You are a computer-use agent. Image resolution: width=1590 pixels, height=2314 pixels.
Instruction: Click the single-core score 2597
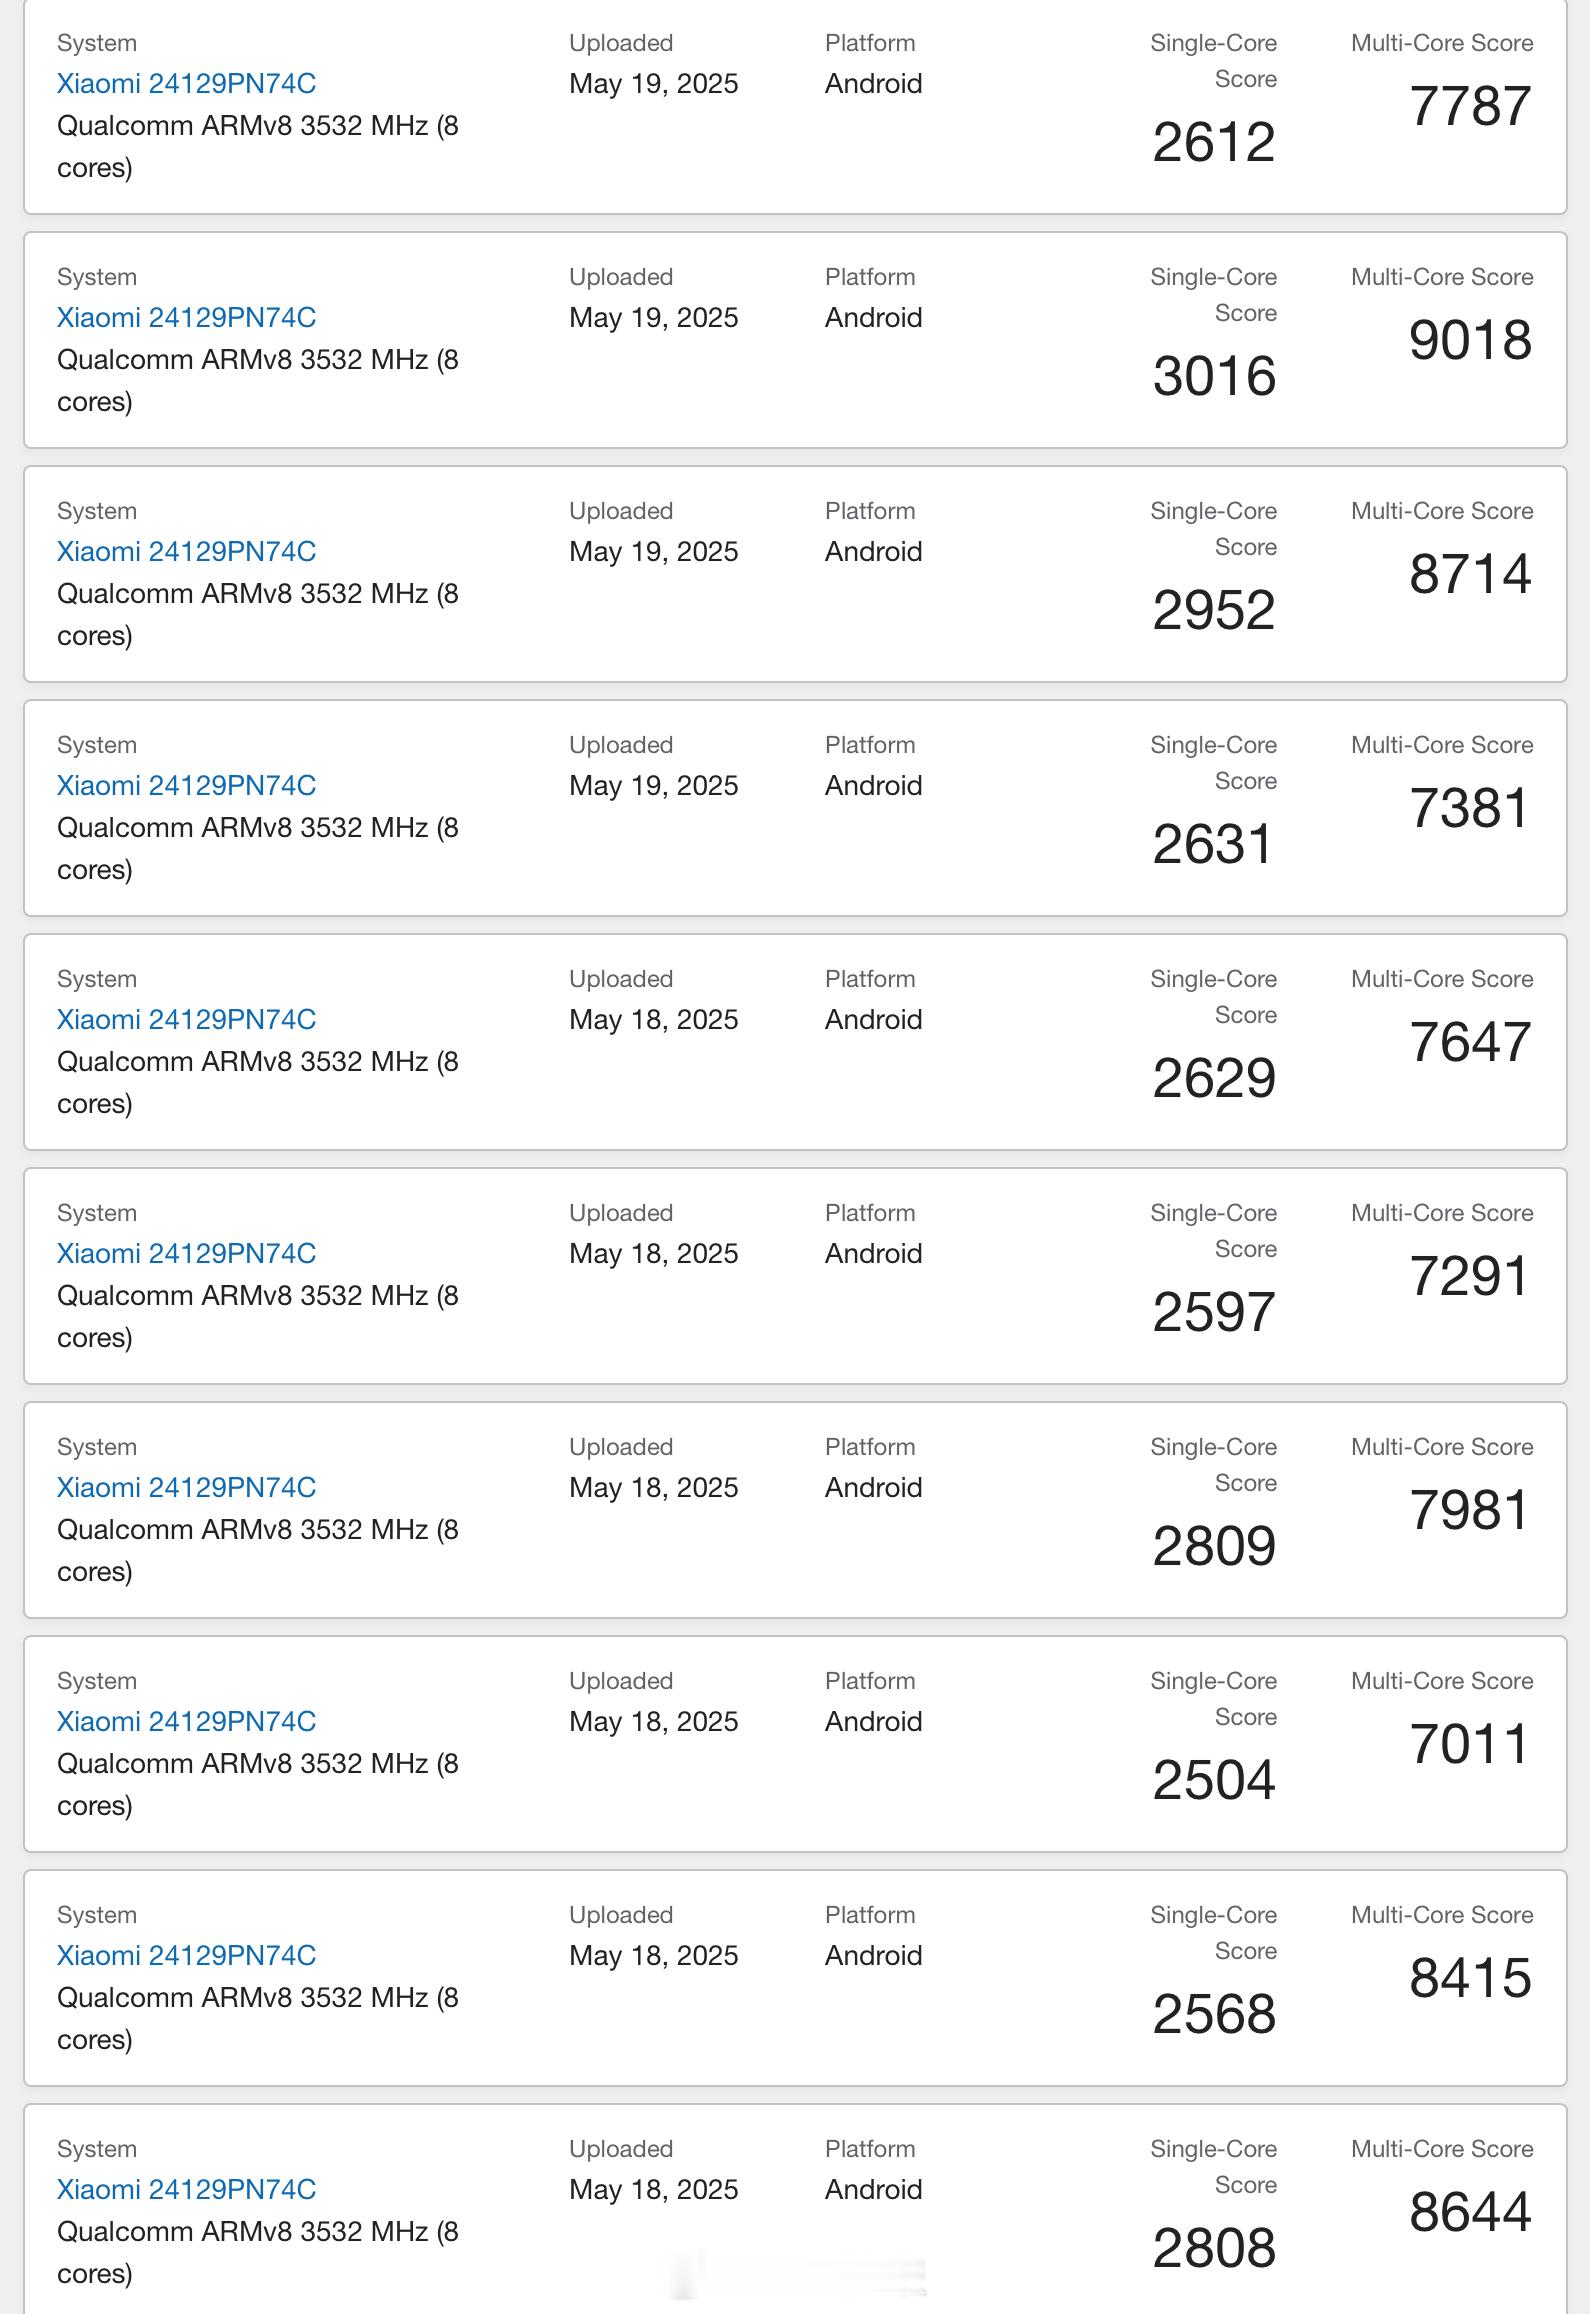click(1214, 1313)
